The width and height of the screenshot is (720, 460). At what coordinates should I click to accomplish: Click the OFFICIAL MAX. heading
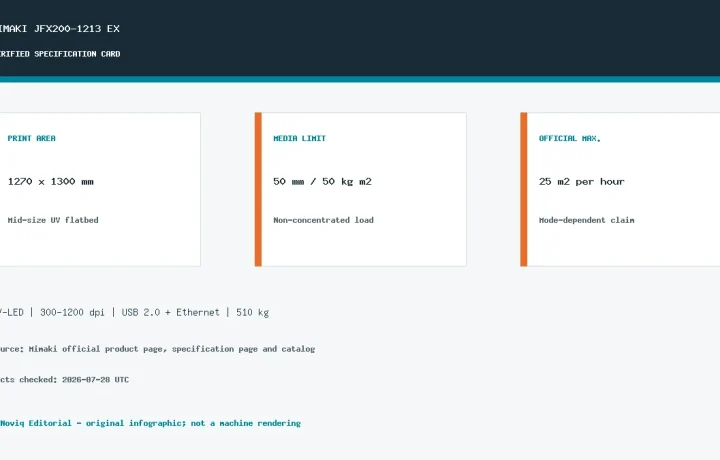coord(570,138)
